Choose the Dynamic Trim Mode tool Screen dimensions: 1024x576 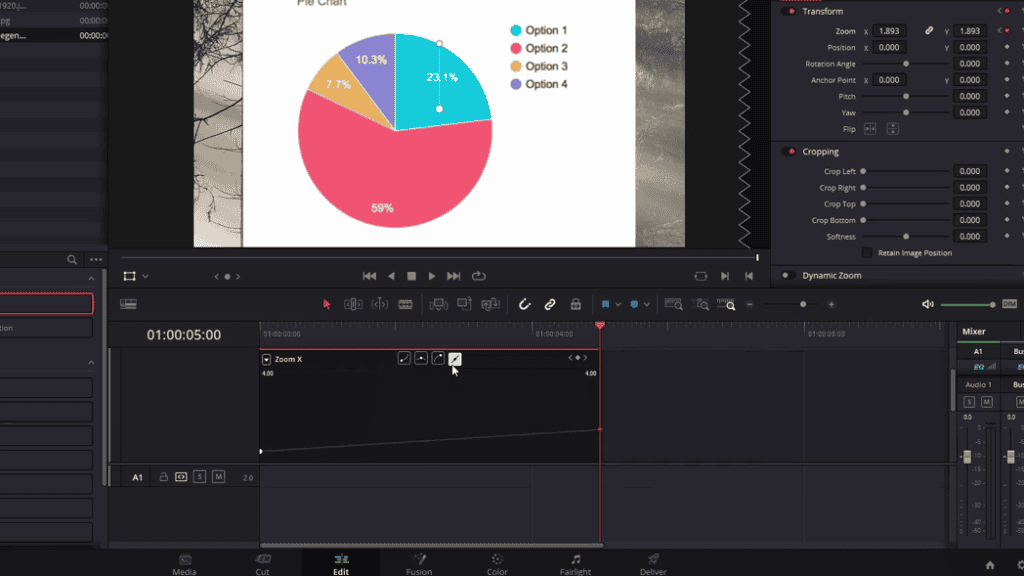coord(379,304)
